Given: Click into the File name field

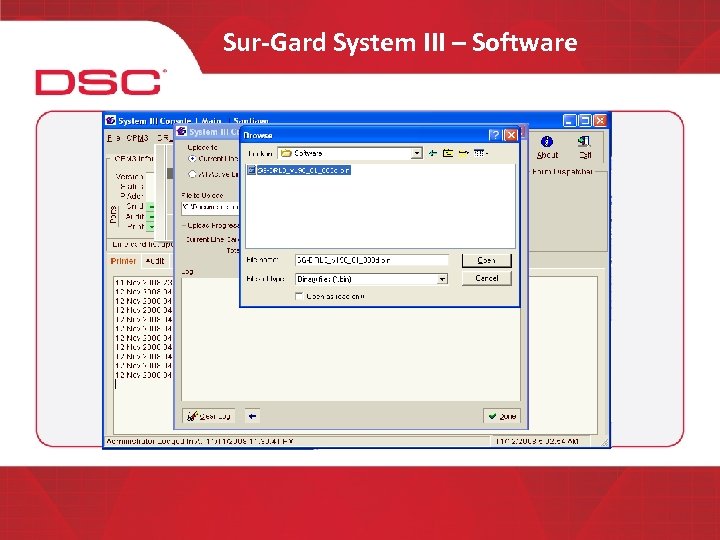Looking at the screenshot, I should click(x=371, y=260).
